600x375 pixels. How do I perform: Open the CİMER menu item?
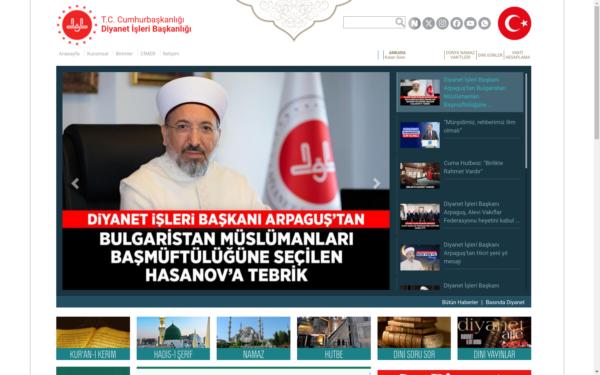148,54
